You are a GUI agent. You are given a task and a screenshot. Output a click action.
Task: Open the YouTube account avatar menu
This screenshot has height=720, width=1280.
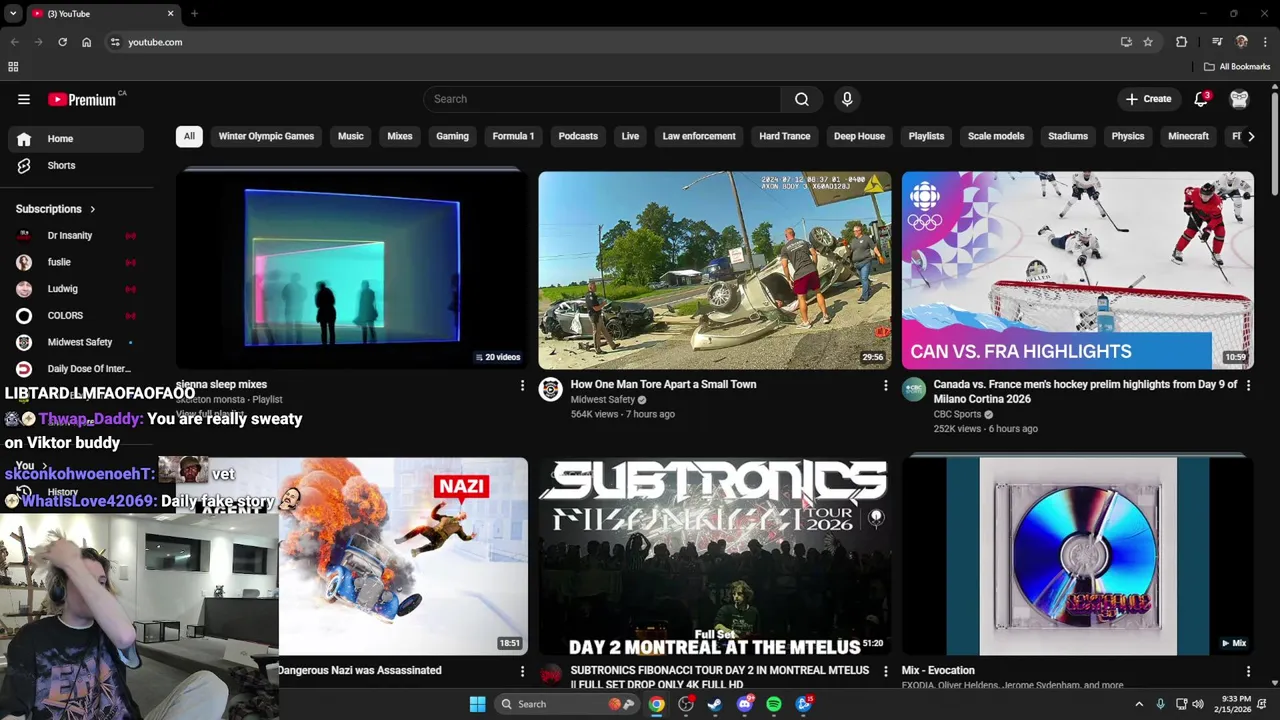click(1239, 99)
